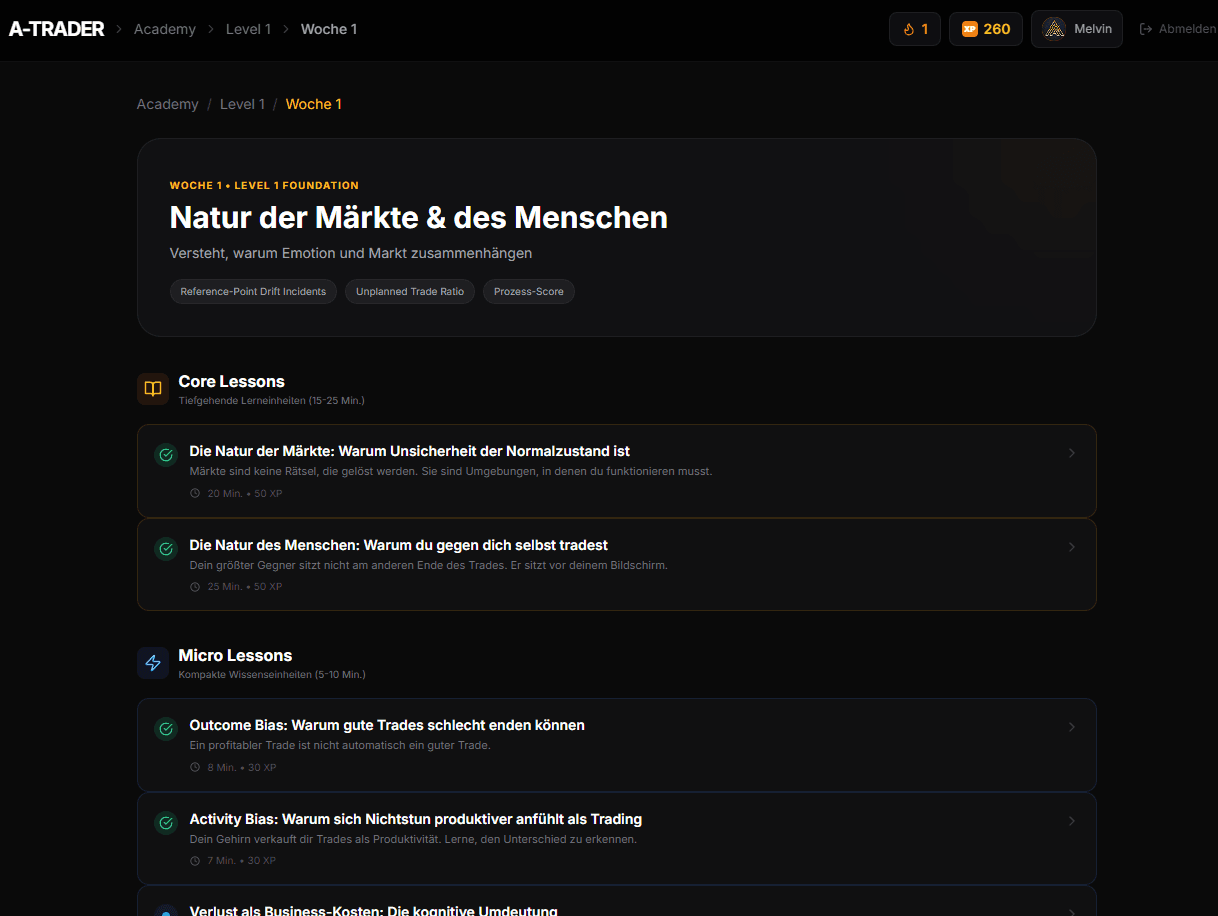Image resolution: width=1218 pixels, height=916 pixels.
Task: Click the Micro Lessons lightning icon
Action: tap(153, 663)
